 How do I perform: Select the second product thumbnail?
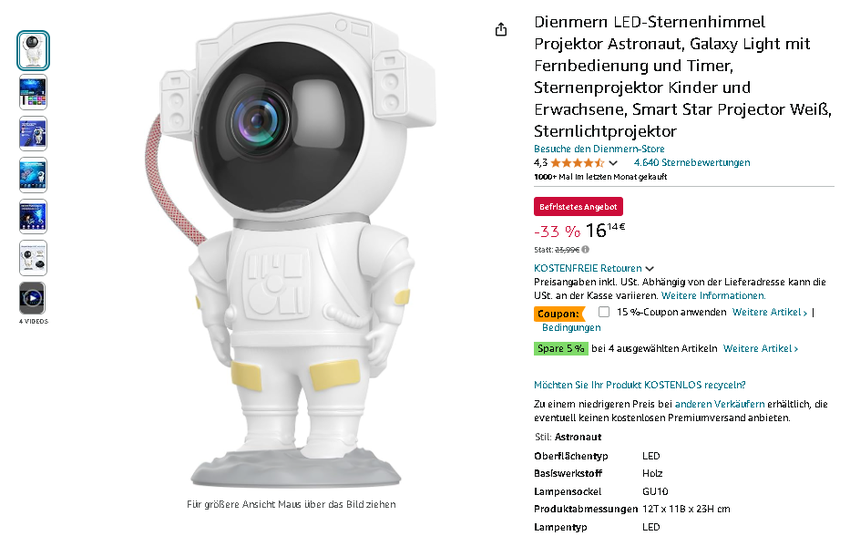pos(33,92)
